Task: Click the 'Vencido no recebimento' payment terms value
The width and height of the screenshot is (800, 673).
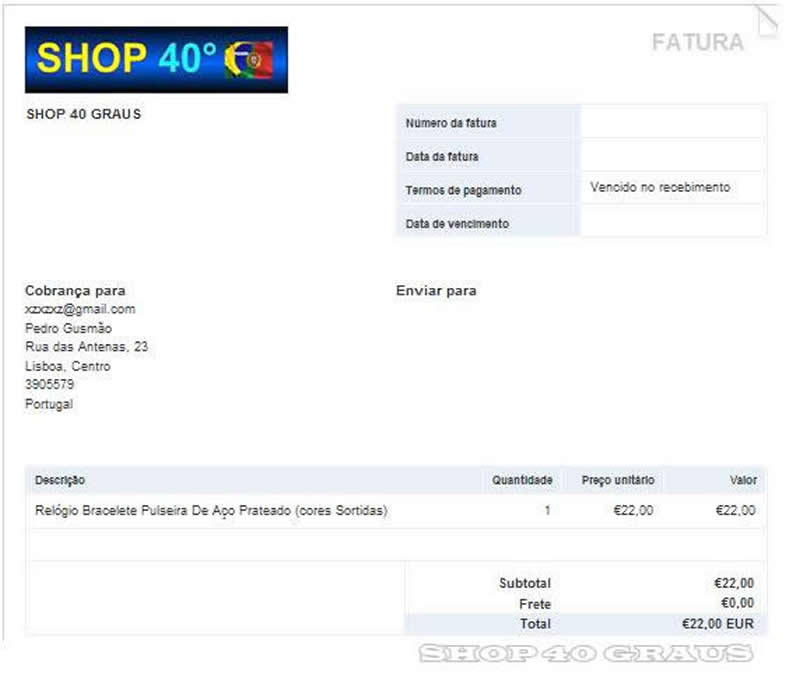Action: (660, 187)
